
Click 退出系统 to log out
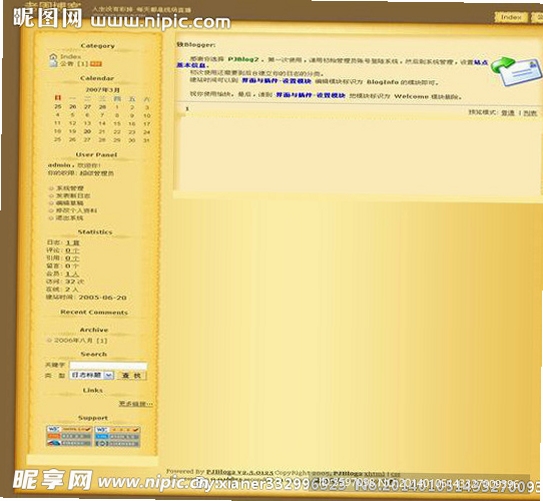click(70, 218)
